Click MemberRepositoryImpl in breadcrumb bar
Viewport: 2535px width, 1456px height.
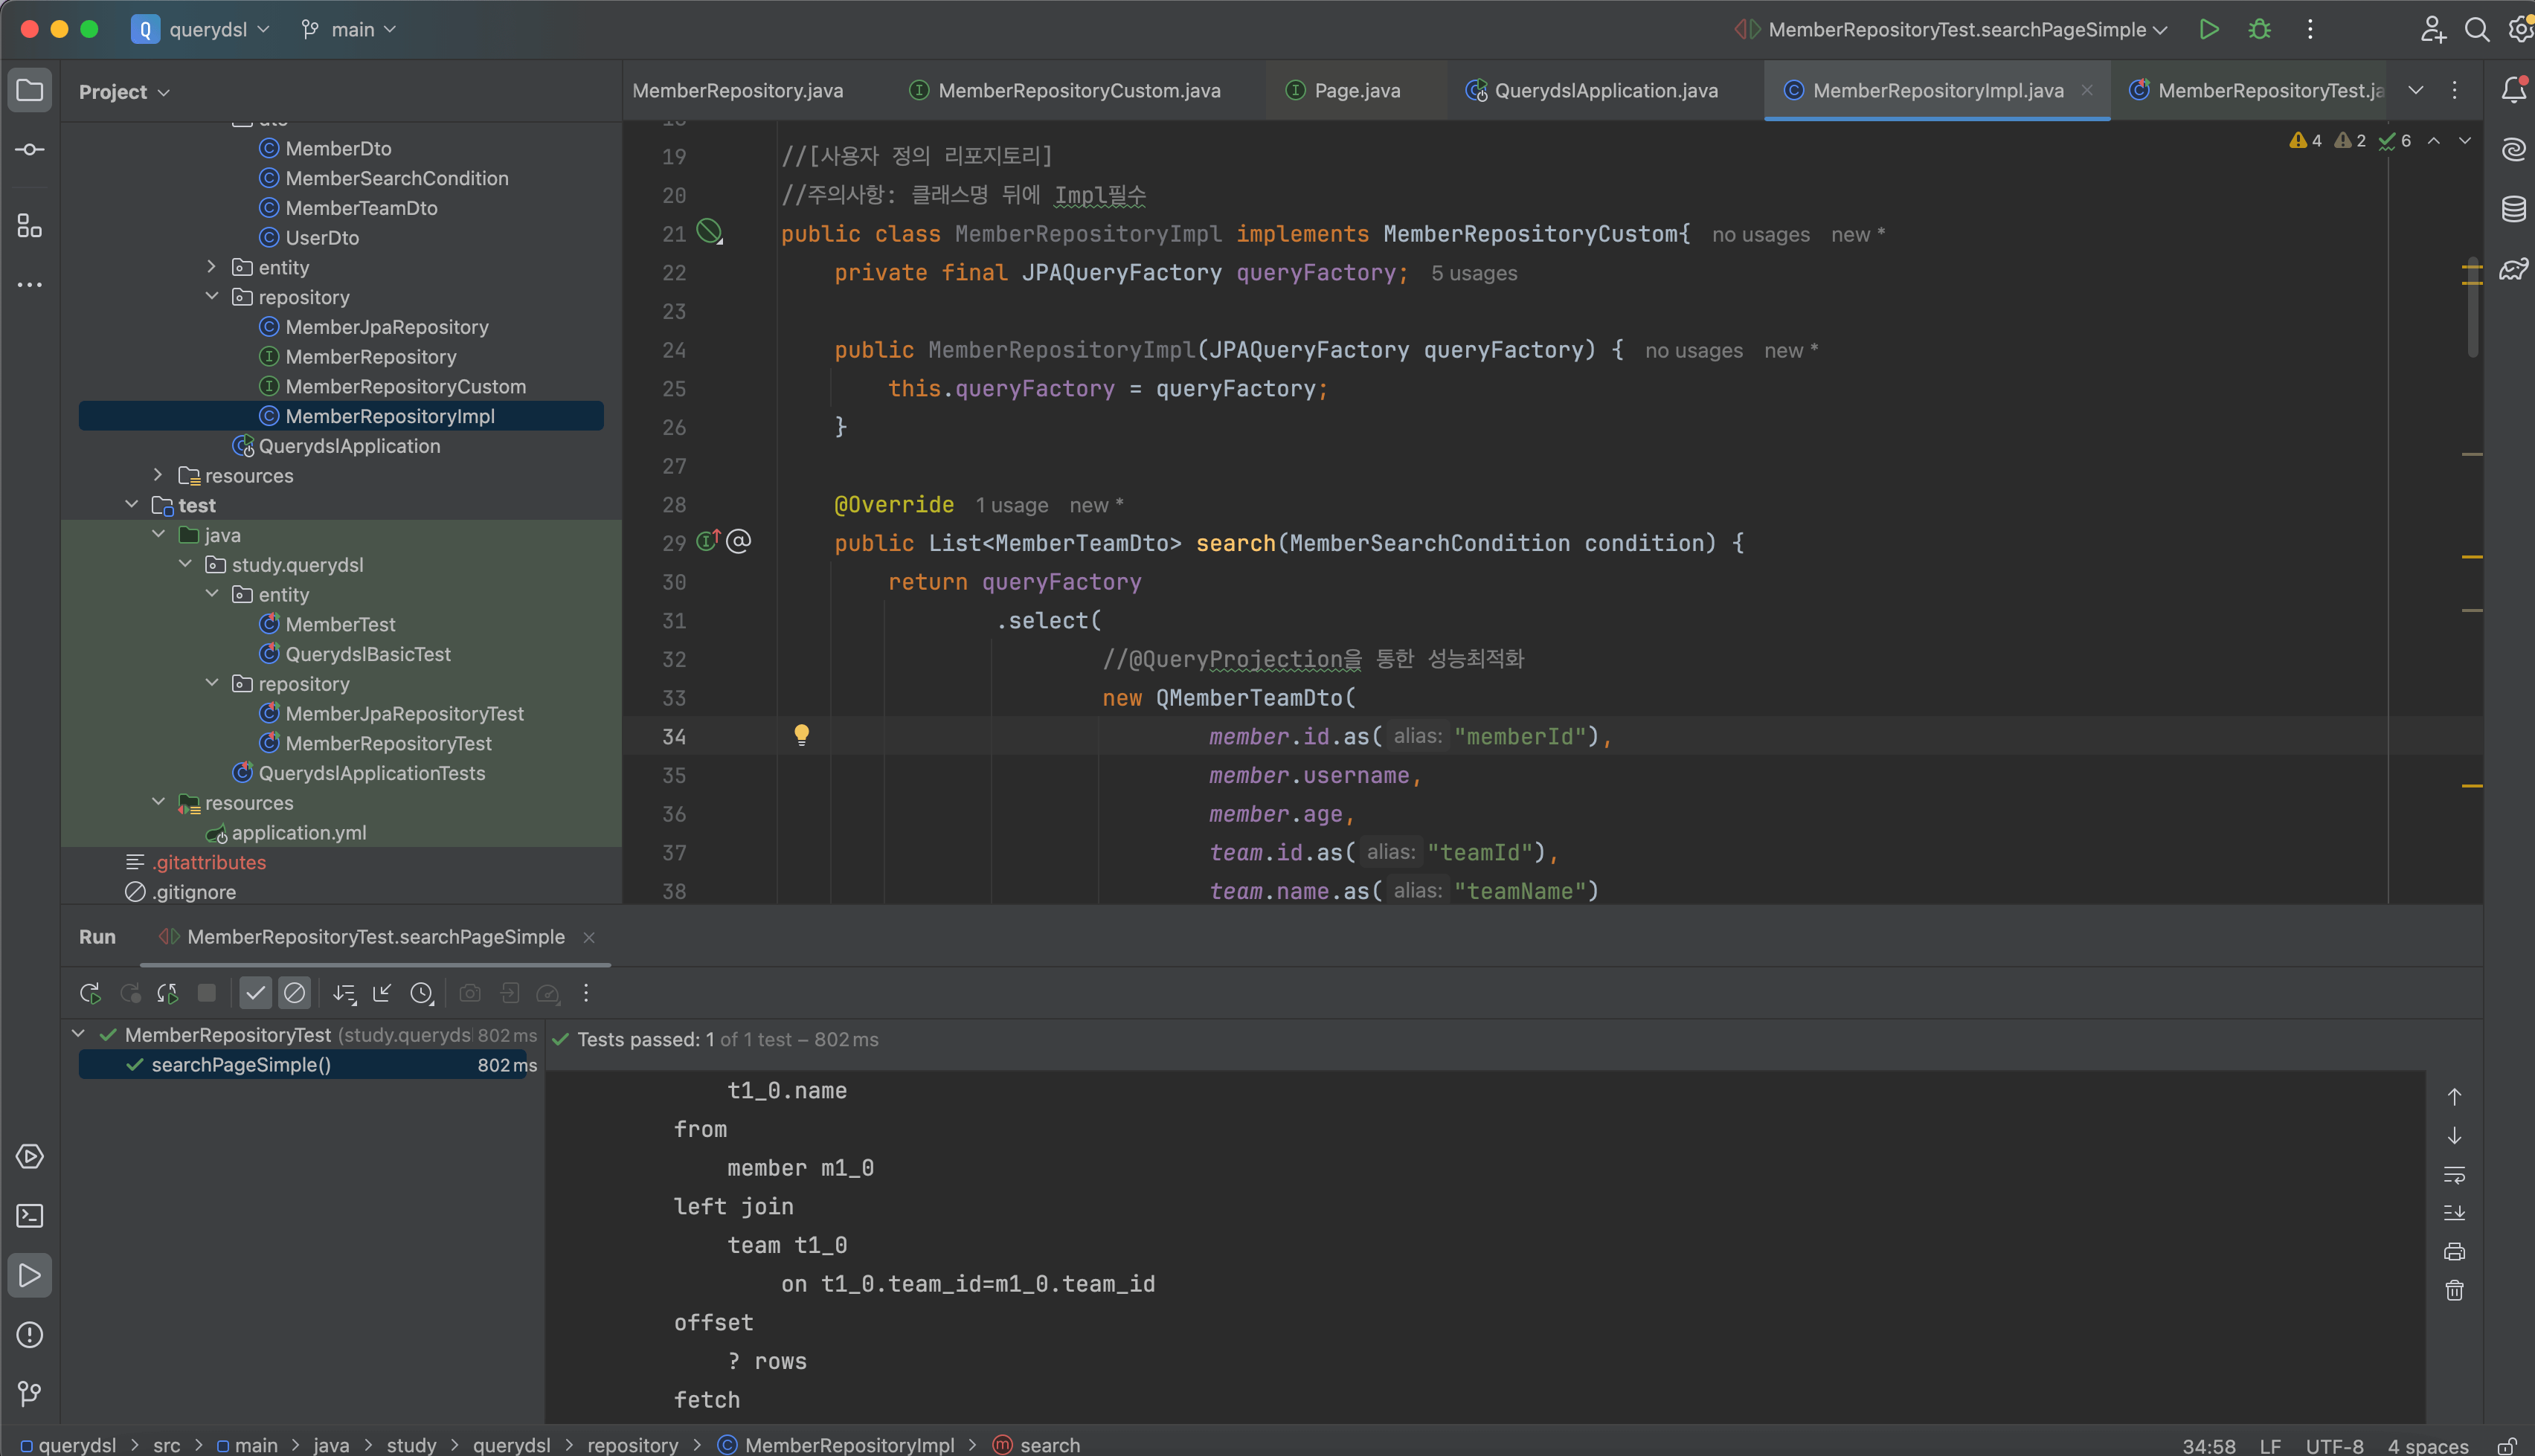(837, 1446)
